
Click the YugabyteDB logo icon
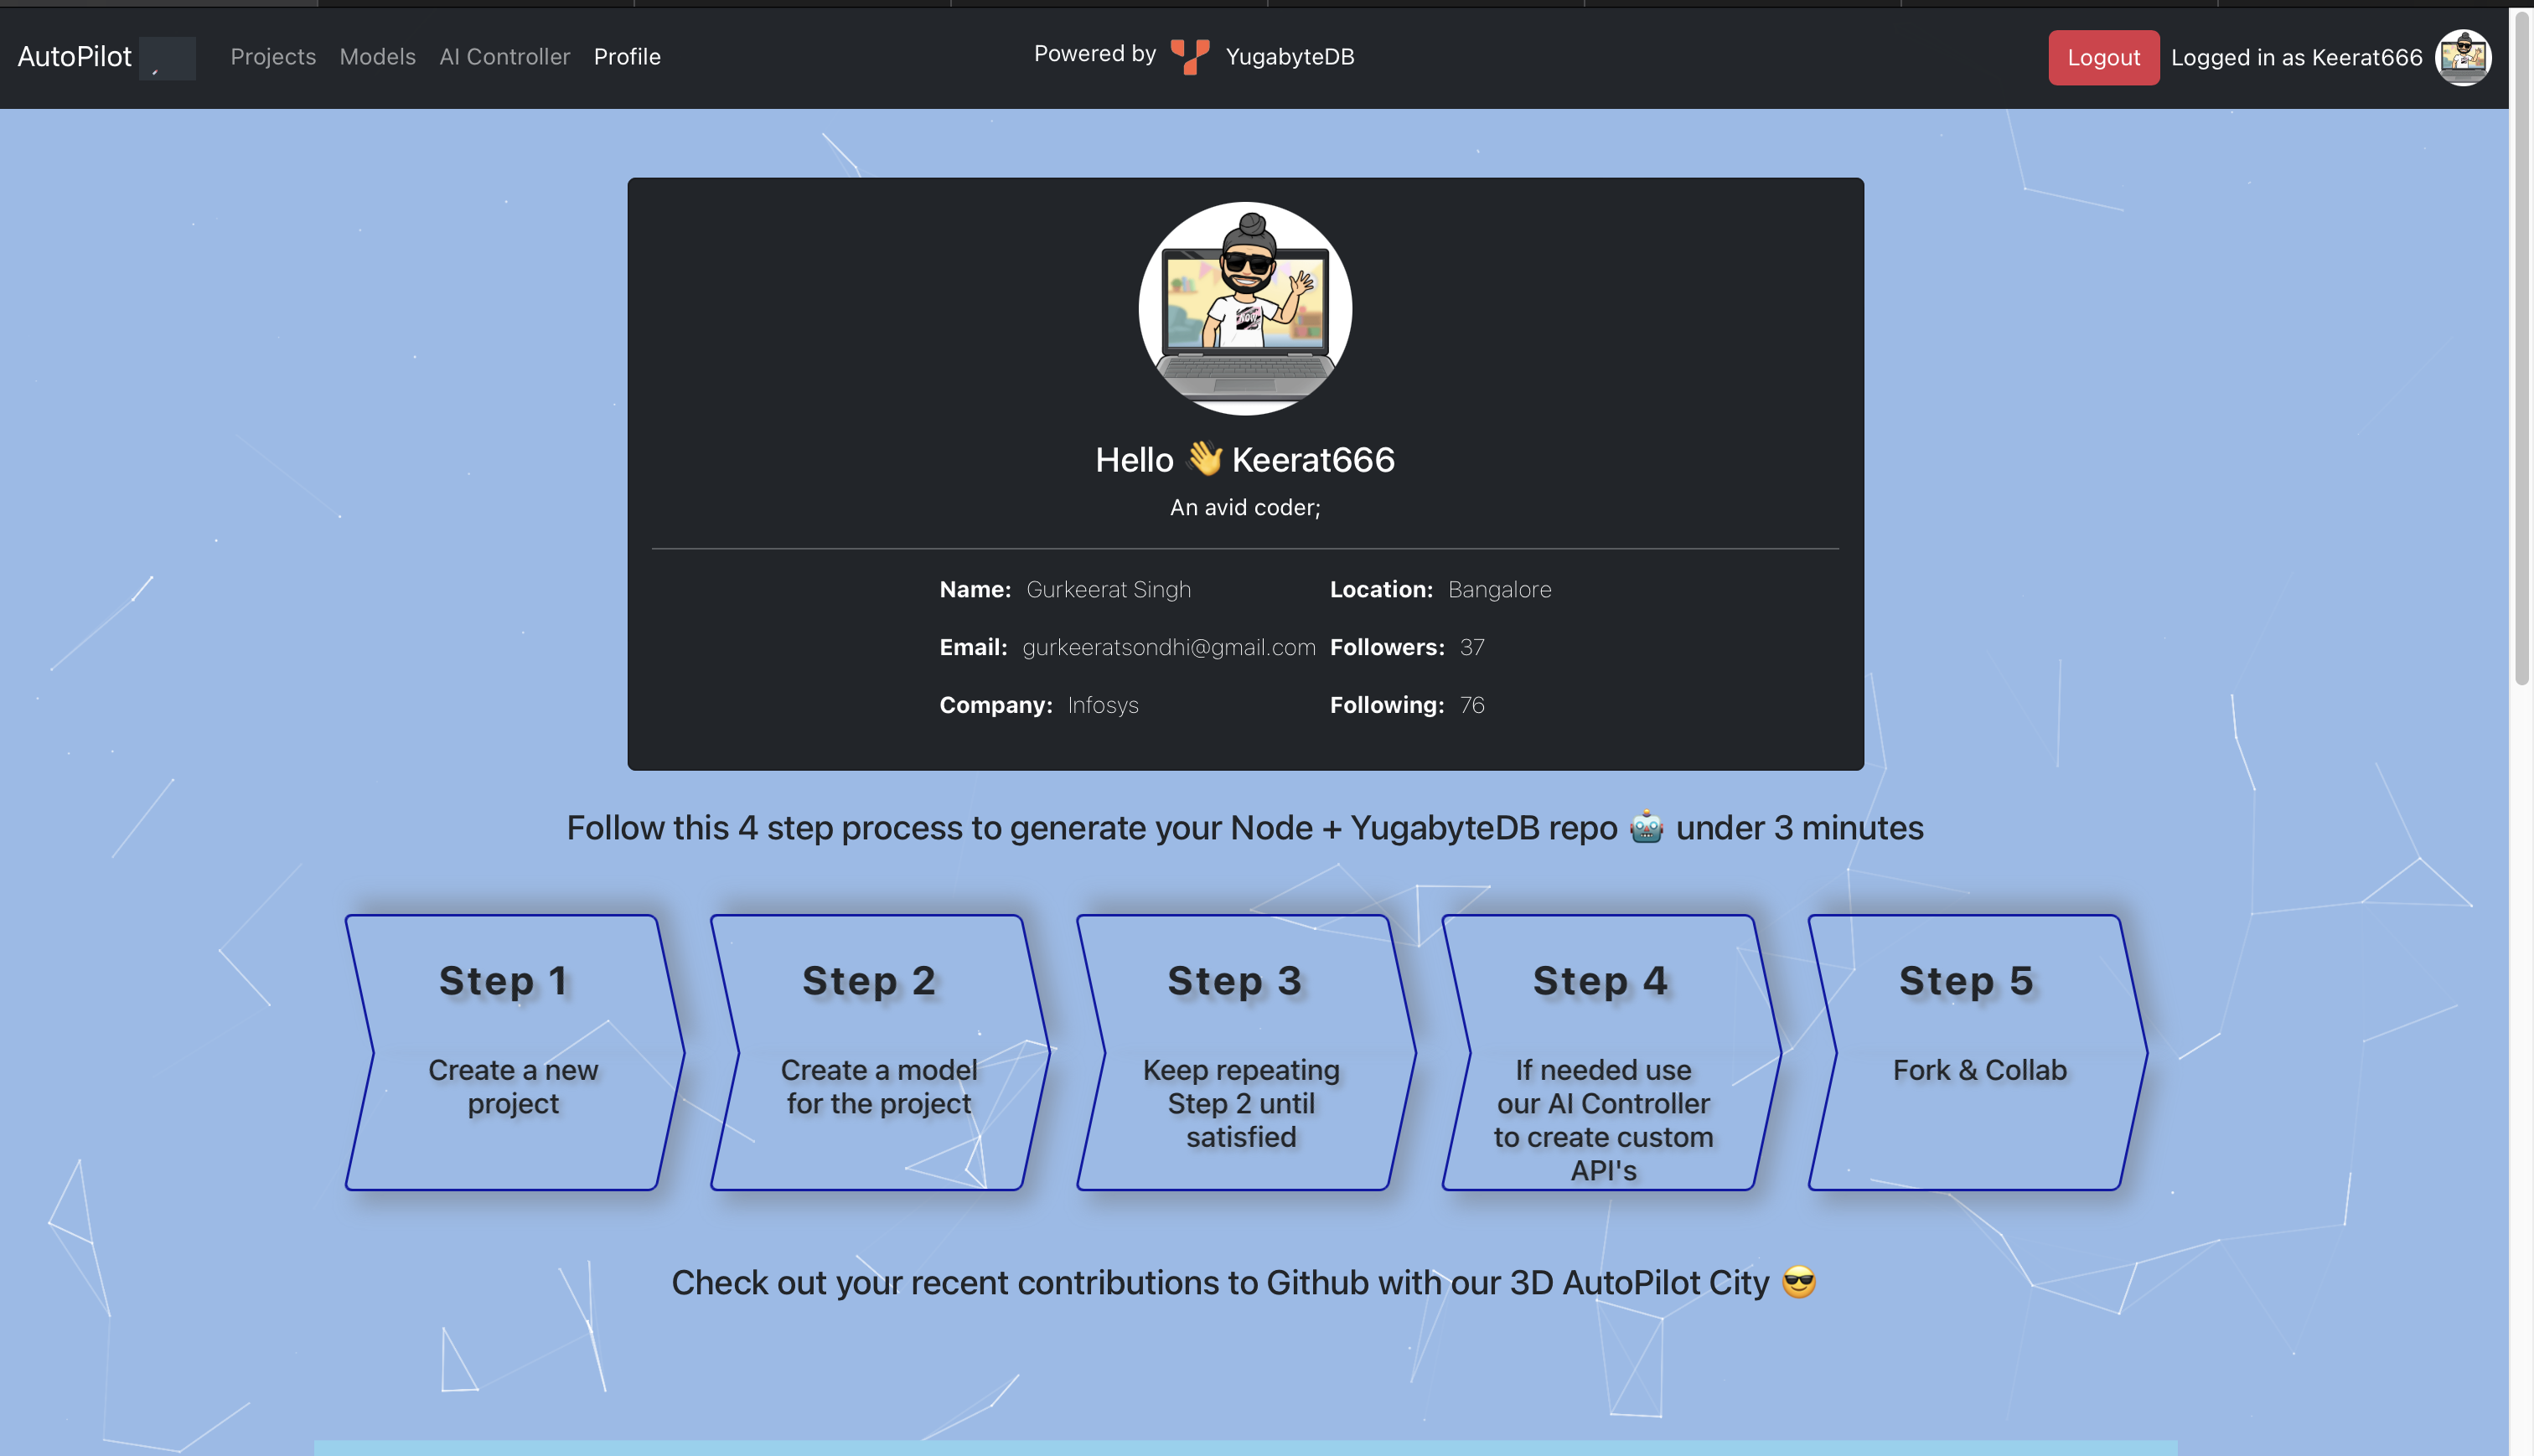1190,57
